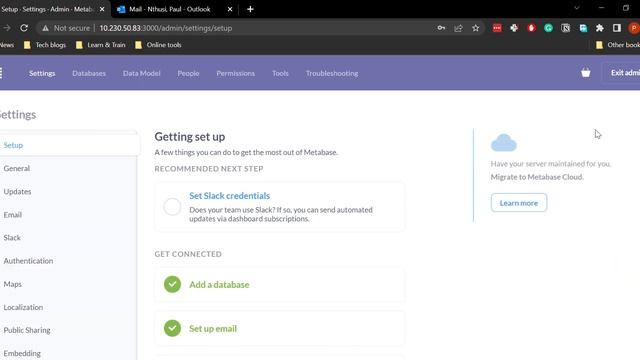This screenshot has width=640, height=360.
Task: Select Authentication in settings sidebar
Action: point(68,261)
